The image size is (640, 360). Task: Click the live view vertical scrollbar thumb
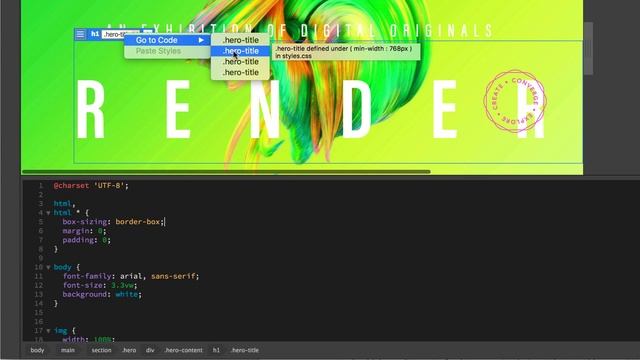588,49
